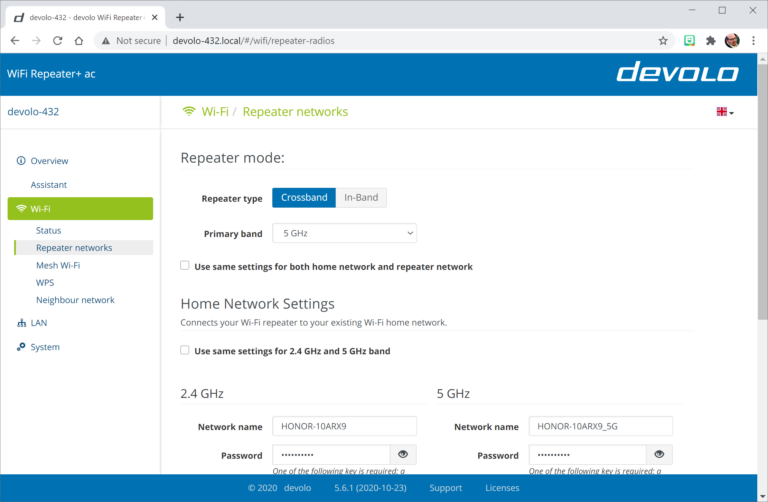This screenshot has height=502, width=768.
Task: Show the 2.4 GHz password
Action: [403, 454]
